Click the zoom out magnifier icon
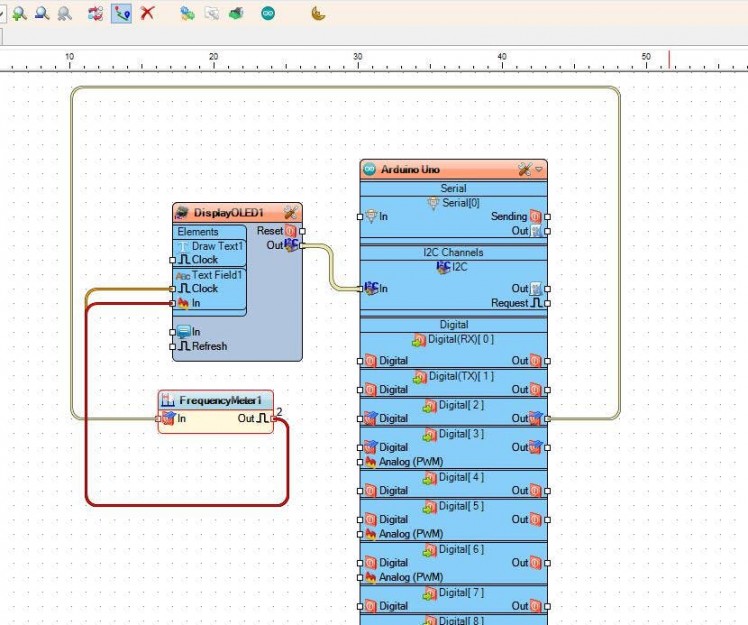Screen dimensions: 748x625 pyautogui.click(x=41, y=14)
